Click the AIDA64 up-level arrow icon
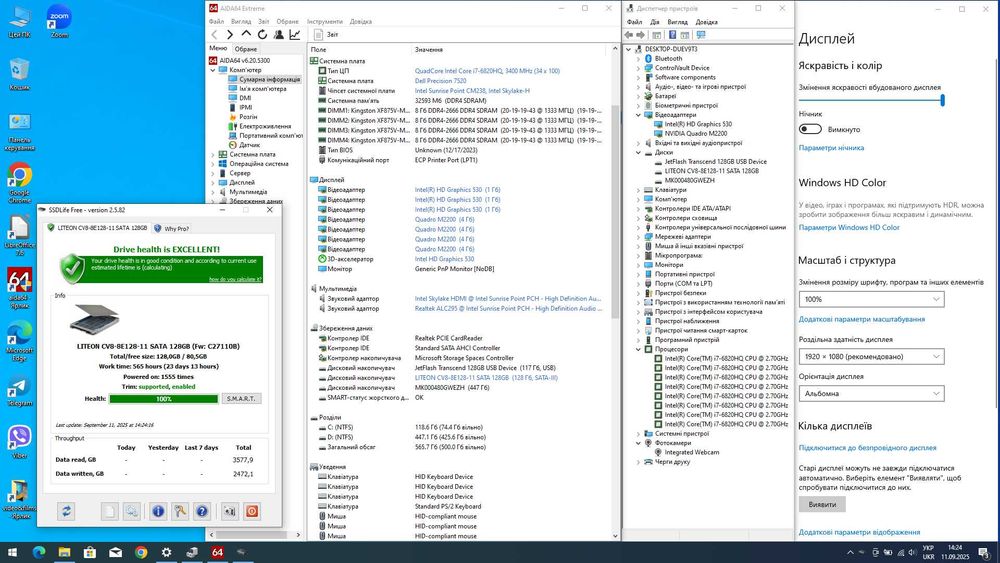The image size is (1000, 563). coord(246,34)
